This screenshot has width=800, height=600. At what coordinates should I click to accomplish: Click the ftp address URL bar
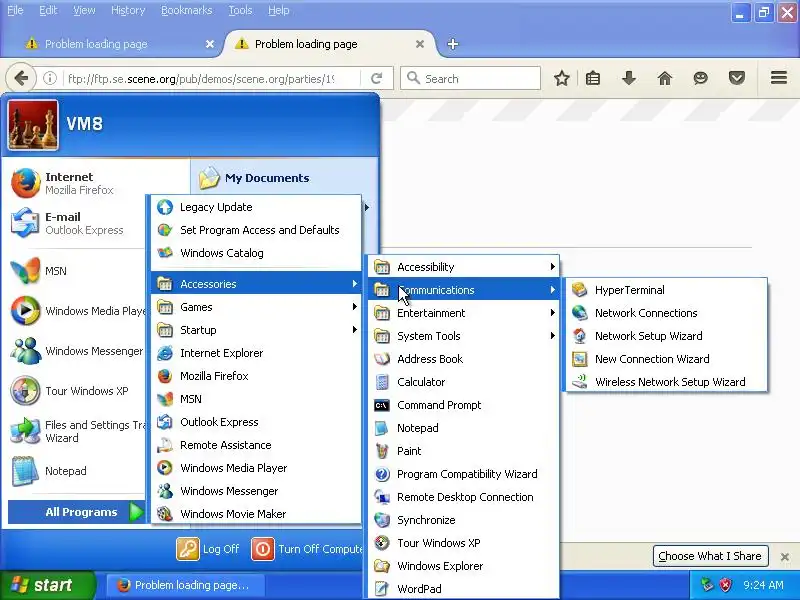[202, 79]
